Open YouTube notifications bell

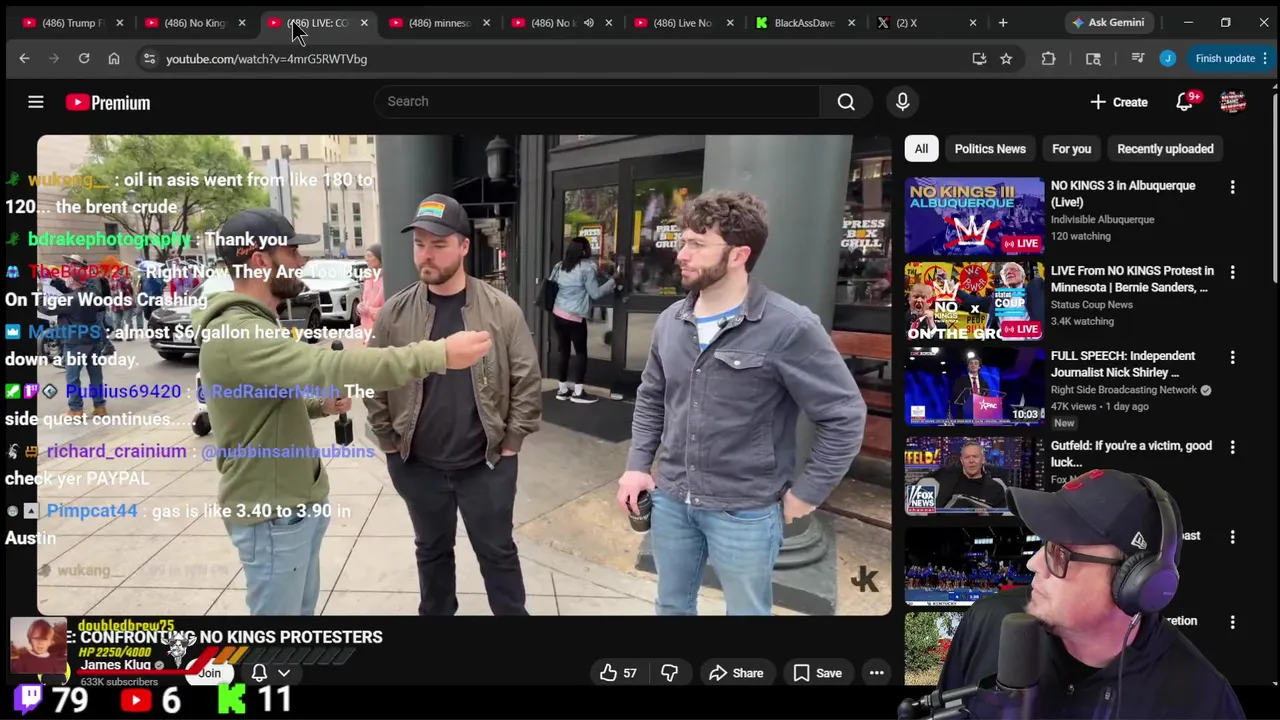tap(1185, 102)
